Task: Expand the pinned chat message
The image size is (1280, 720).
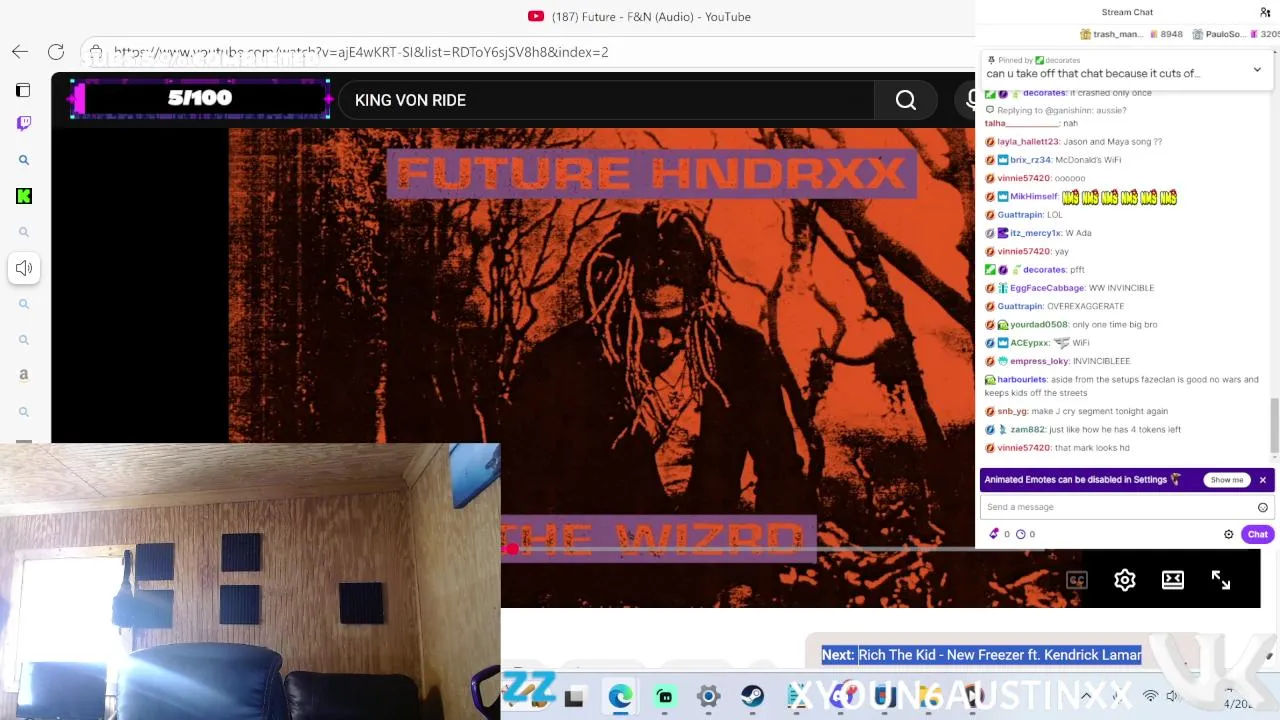Action: coord(1257,69)
